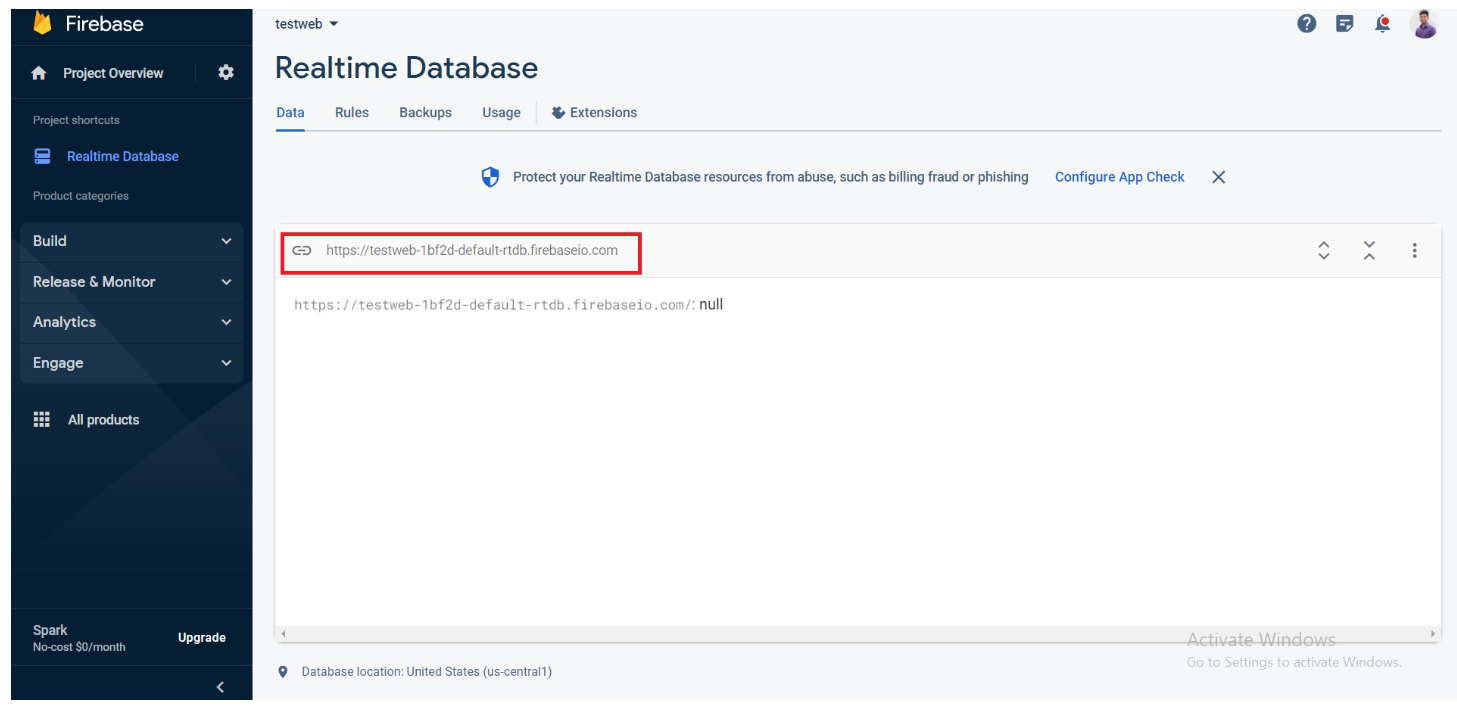Open project settings gear icon

point(226,72)
